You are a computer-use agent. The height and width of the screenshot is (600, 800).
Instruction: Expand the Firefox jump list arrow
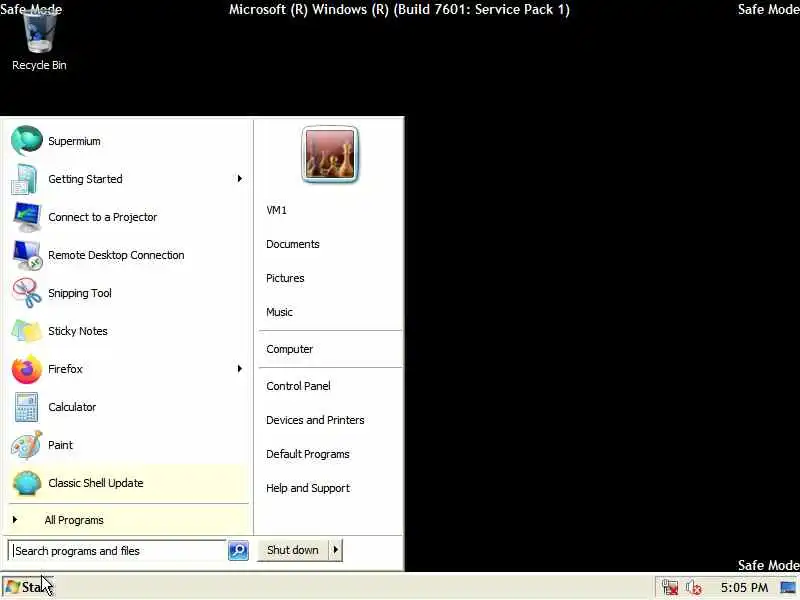tap(239, 369)
